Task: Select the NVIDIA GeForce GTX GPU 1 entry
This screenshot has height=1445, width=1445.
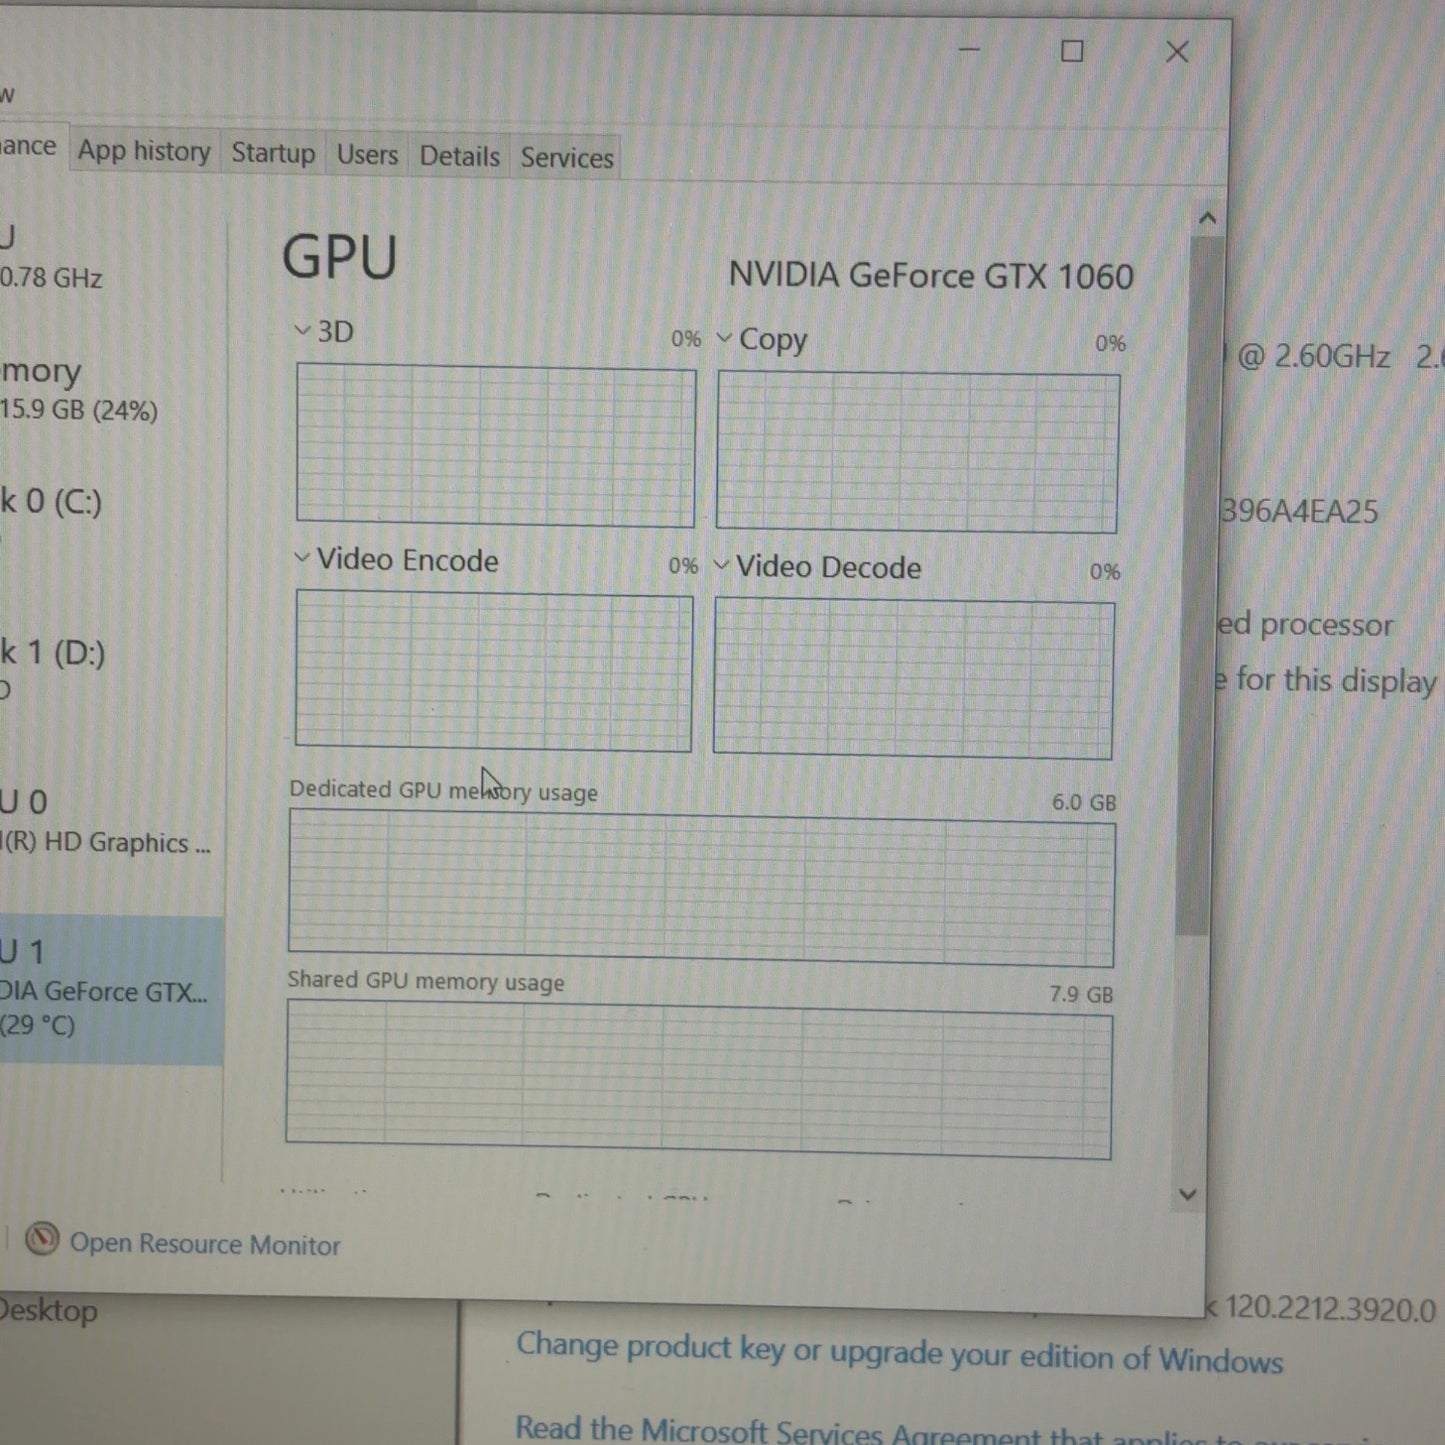Action: point(111,990)
